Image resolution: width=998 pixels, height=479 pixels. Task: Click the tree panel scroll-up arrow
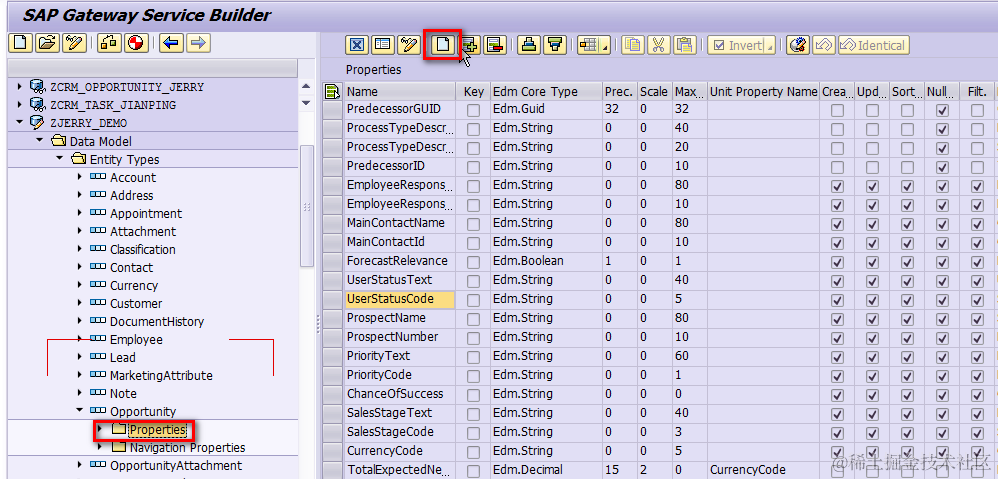(x=306, y=87)
